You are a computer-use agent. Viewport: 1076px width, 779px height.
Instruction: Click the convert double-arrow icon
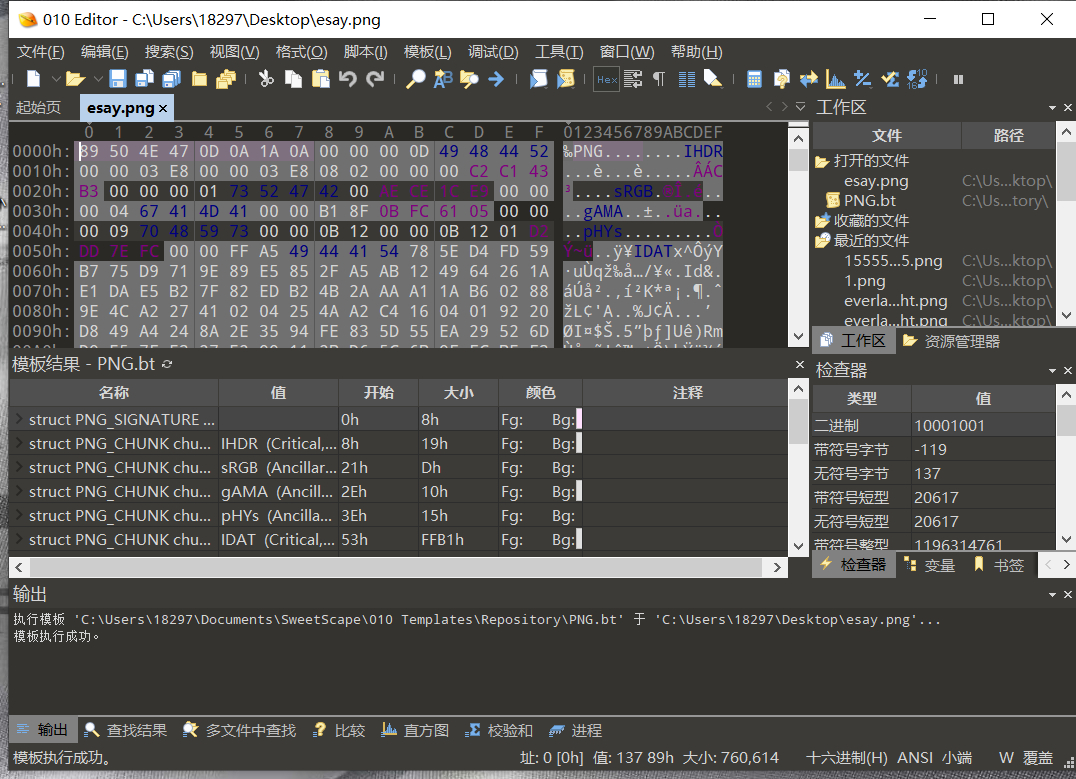pyautogui.click(x=808, y=79)
